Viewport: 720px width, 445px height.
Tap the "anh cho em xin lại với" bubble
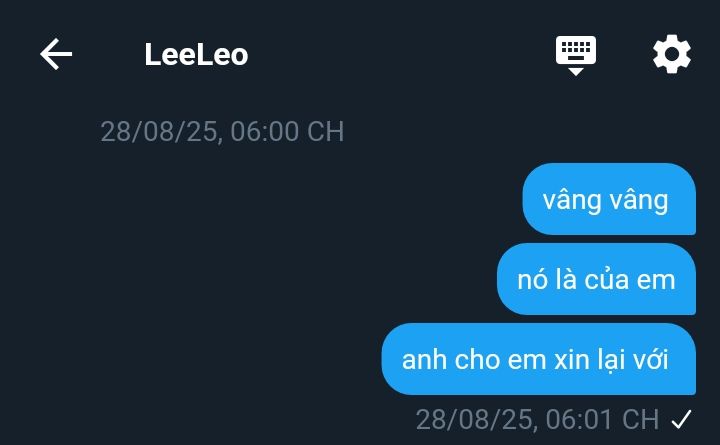(539, 359)
